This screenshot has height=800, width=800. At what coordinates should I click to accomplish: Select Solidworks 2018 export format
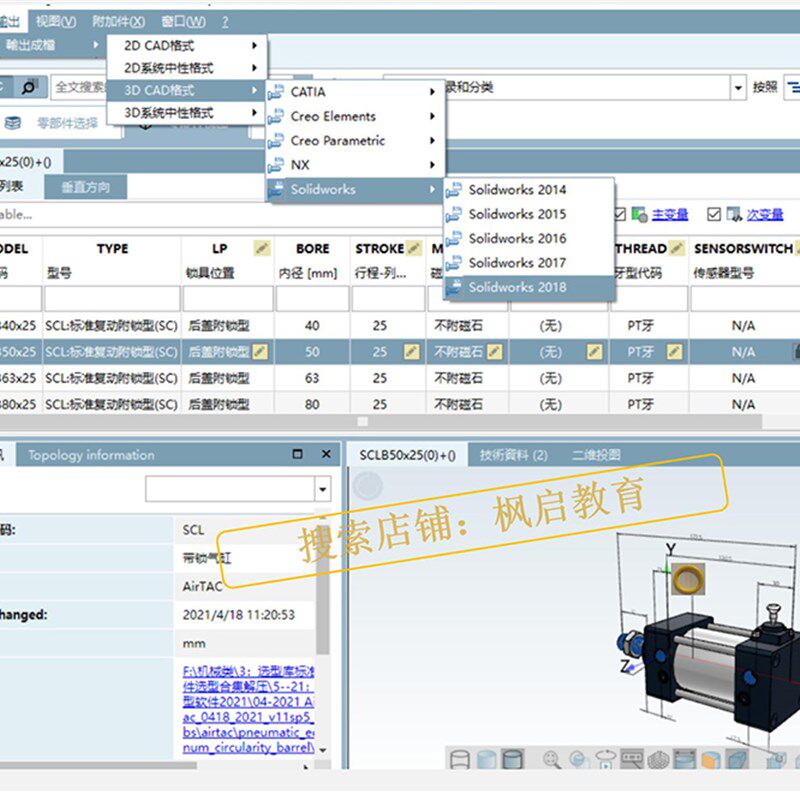pyautogui.click(x=529, y=287)
